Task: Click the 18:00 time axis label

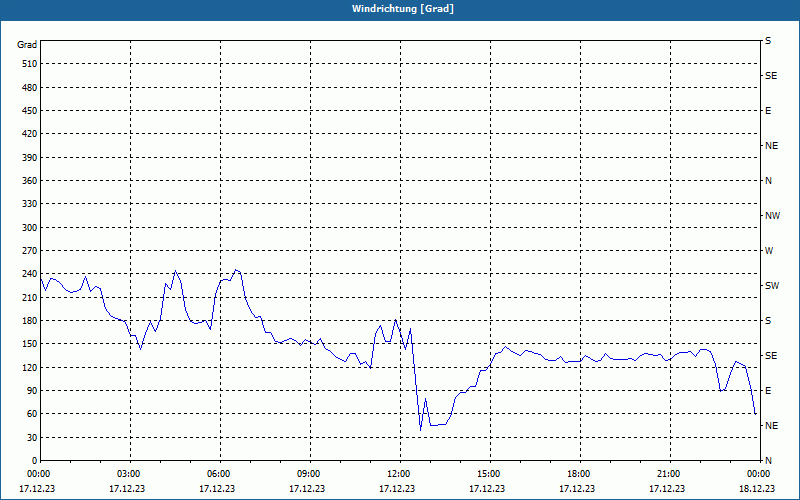Action: point(579,474)
